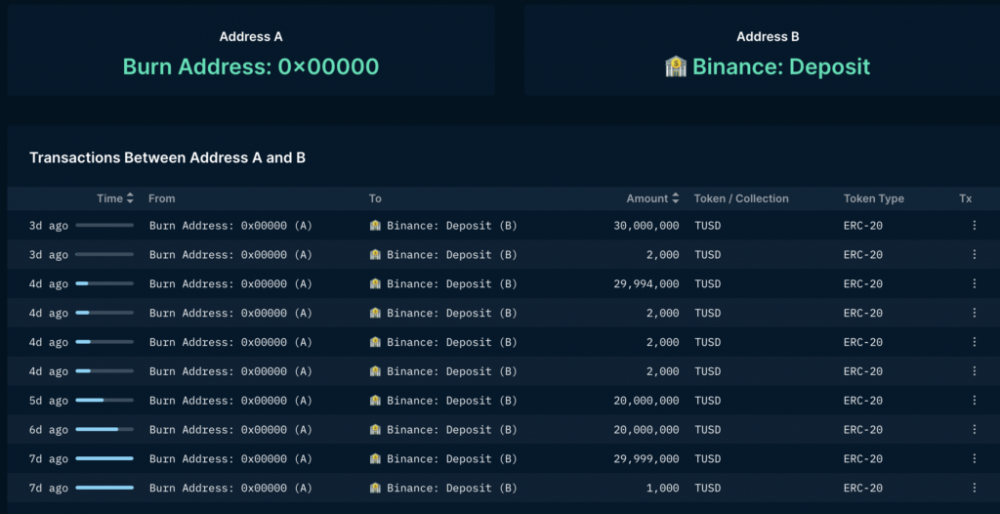
Task: Click the time bar in 29,999,000 row
Action: click(x=105, y=459)
